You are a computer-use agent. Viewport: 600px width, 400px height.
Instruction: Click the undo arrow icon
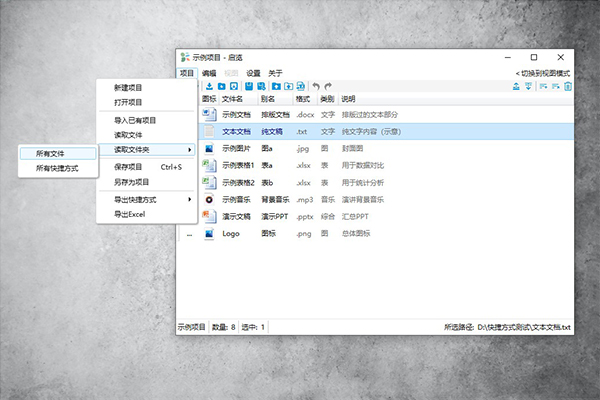pyautogui.click(x=316, y=86)
